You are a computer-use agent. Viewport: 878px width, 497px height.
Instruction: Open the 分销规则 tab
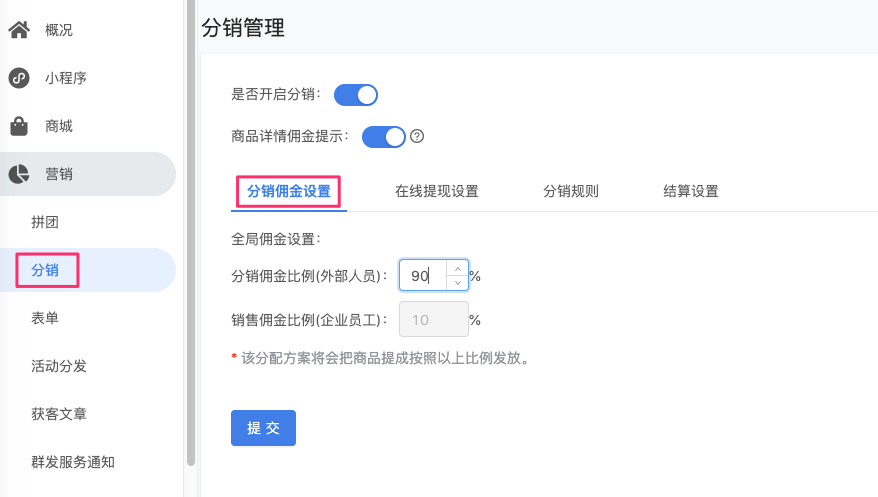coord(571,191)
